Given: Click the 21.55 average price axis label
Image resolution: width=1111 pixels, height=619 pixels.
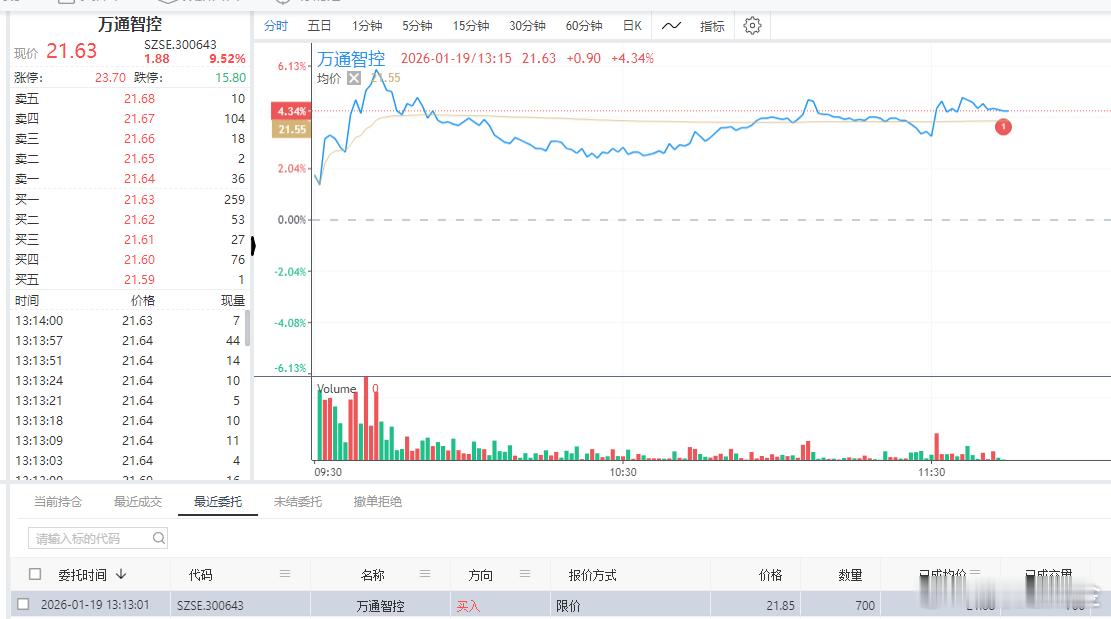Looking at the screenshot, I should [291, 129].
